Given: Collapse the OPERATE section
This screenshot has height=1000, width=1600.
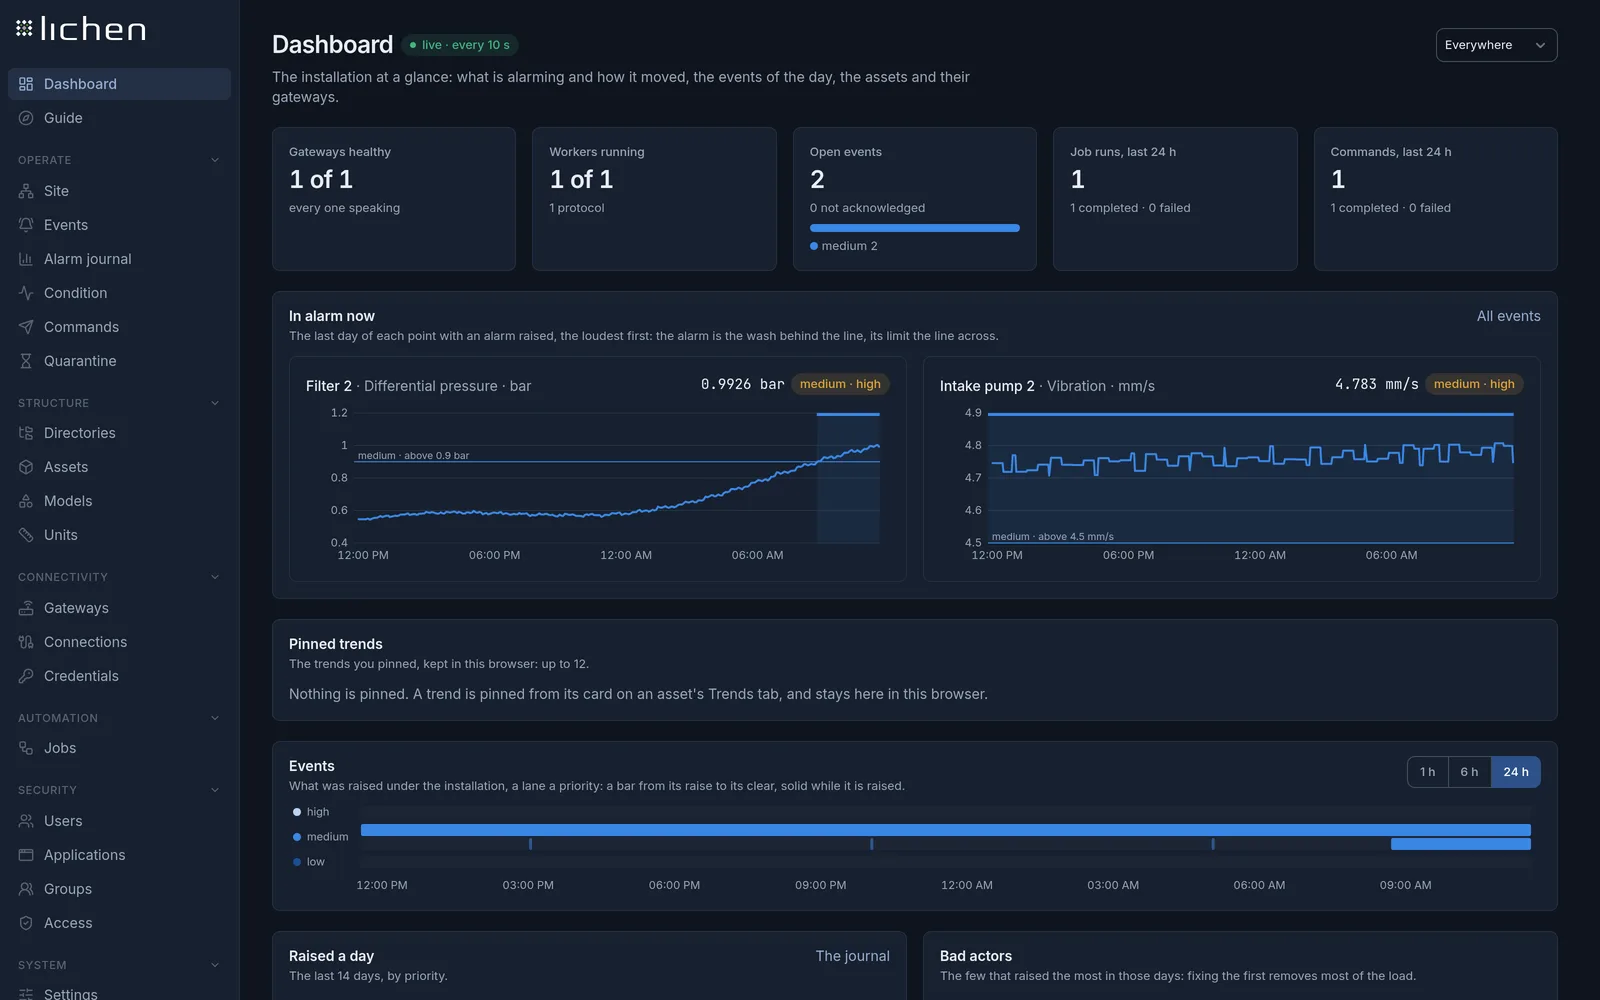Looking at the screenshot, I should pos(215,160).
